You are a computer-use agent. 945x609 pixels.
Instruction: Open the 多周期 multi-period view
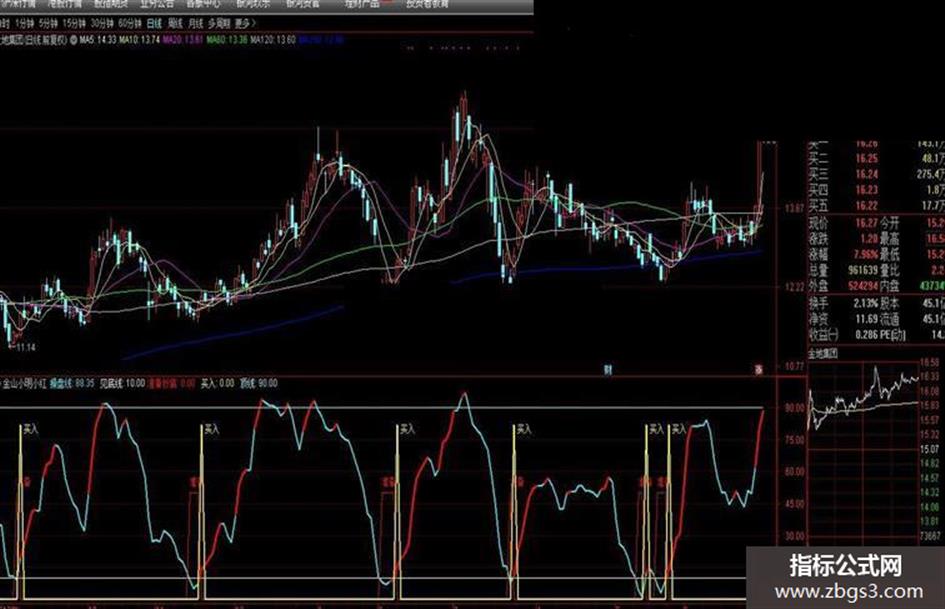pyautogui.click(x=219, y=24)
